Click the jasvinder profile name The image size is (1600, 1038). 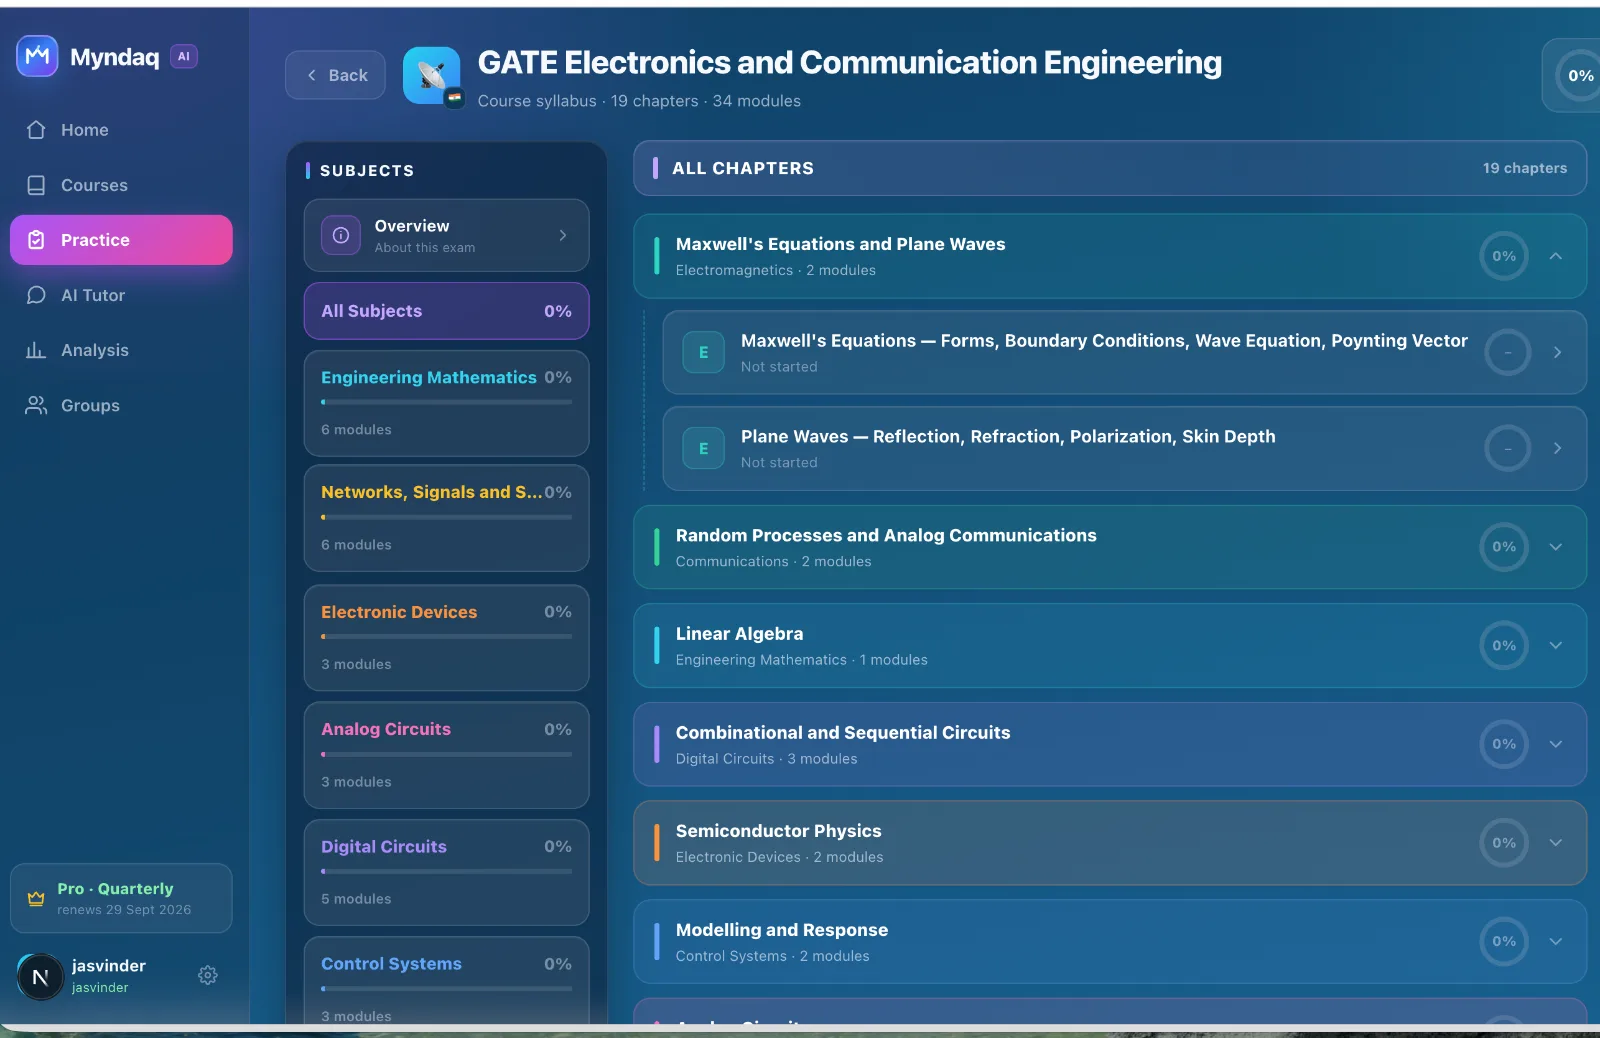pos(109,966)
